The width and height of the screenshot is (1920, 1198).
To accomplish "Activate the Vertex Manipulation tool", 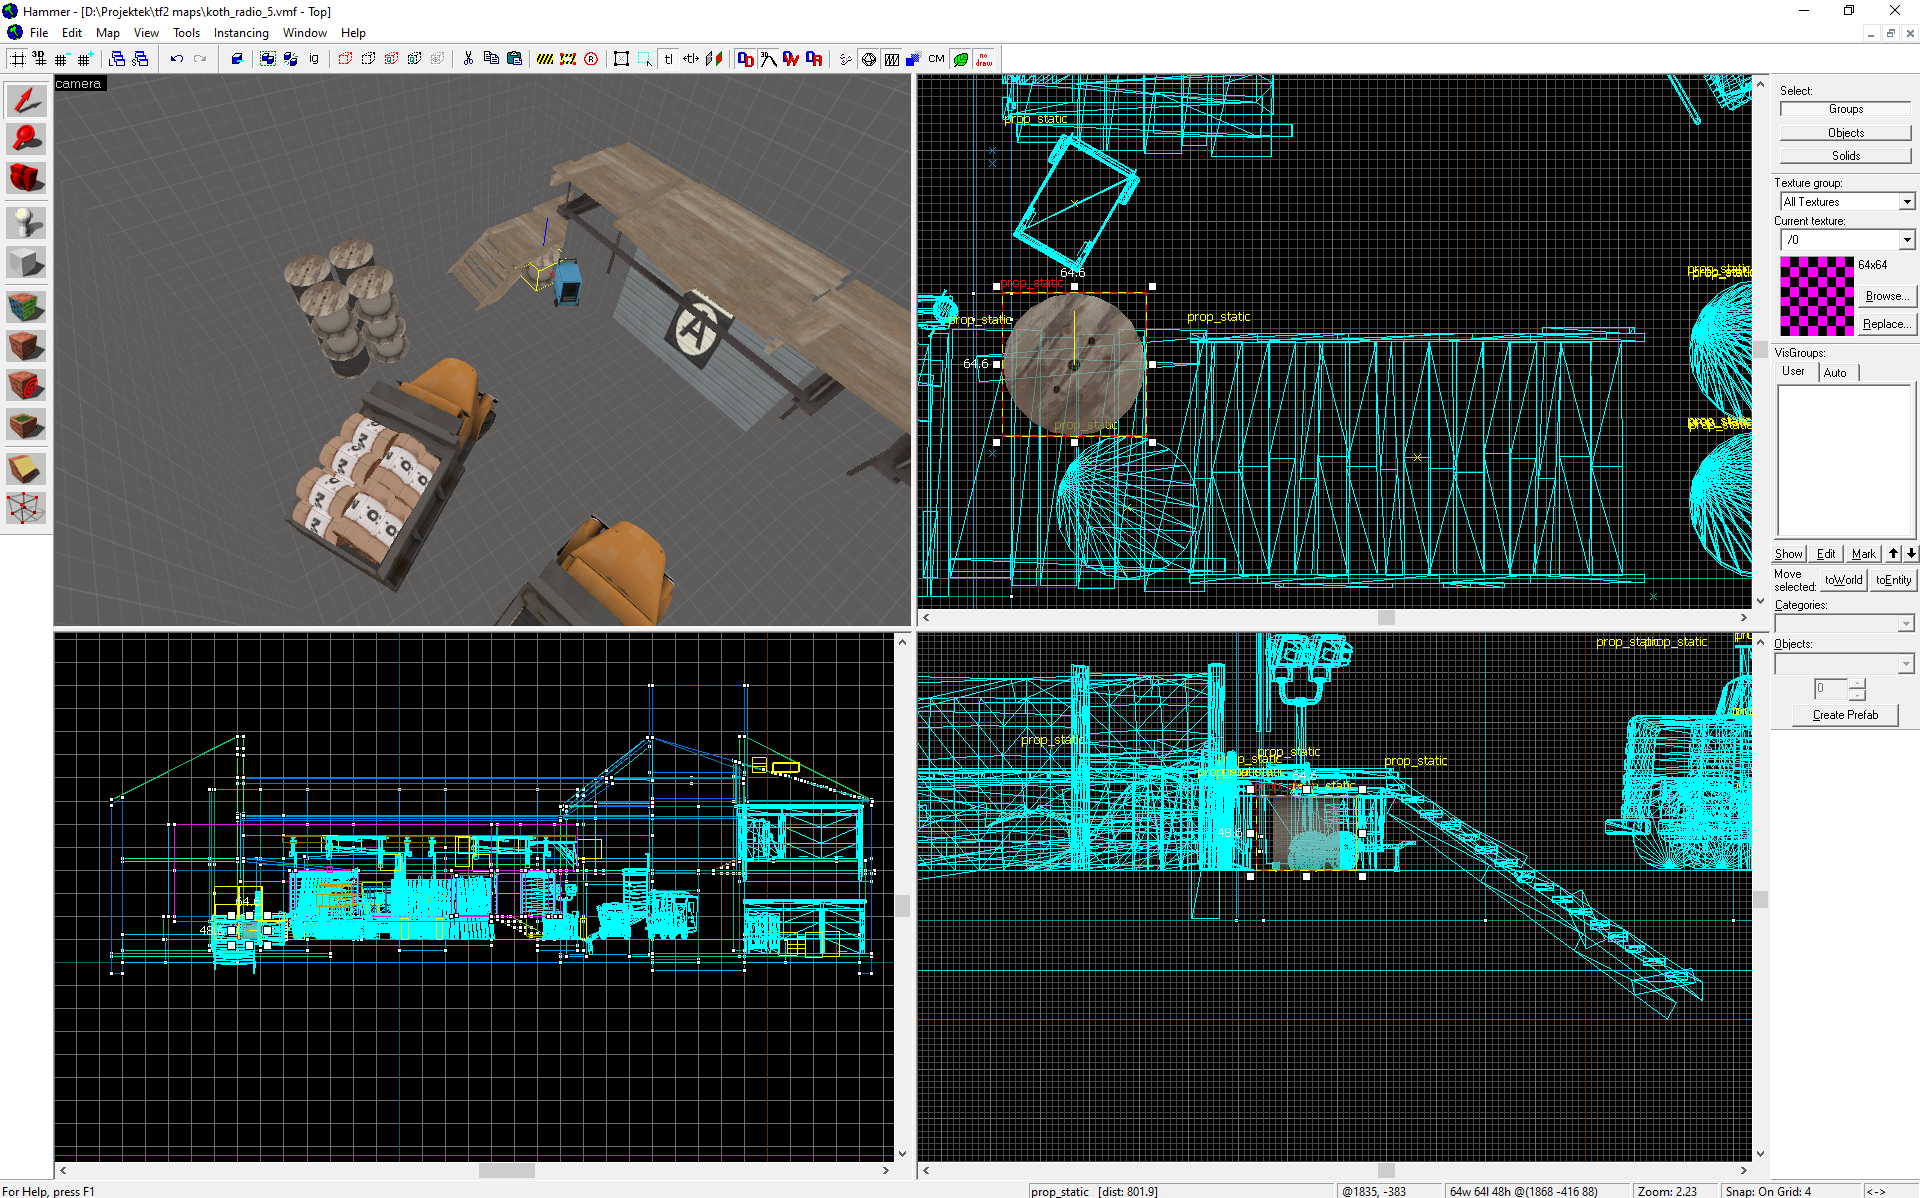I will coord(26,508).
